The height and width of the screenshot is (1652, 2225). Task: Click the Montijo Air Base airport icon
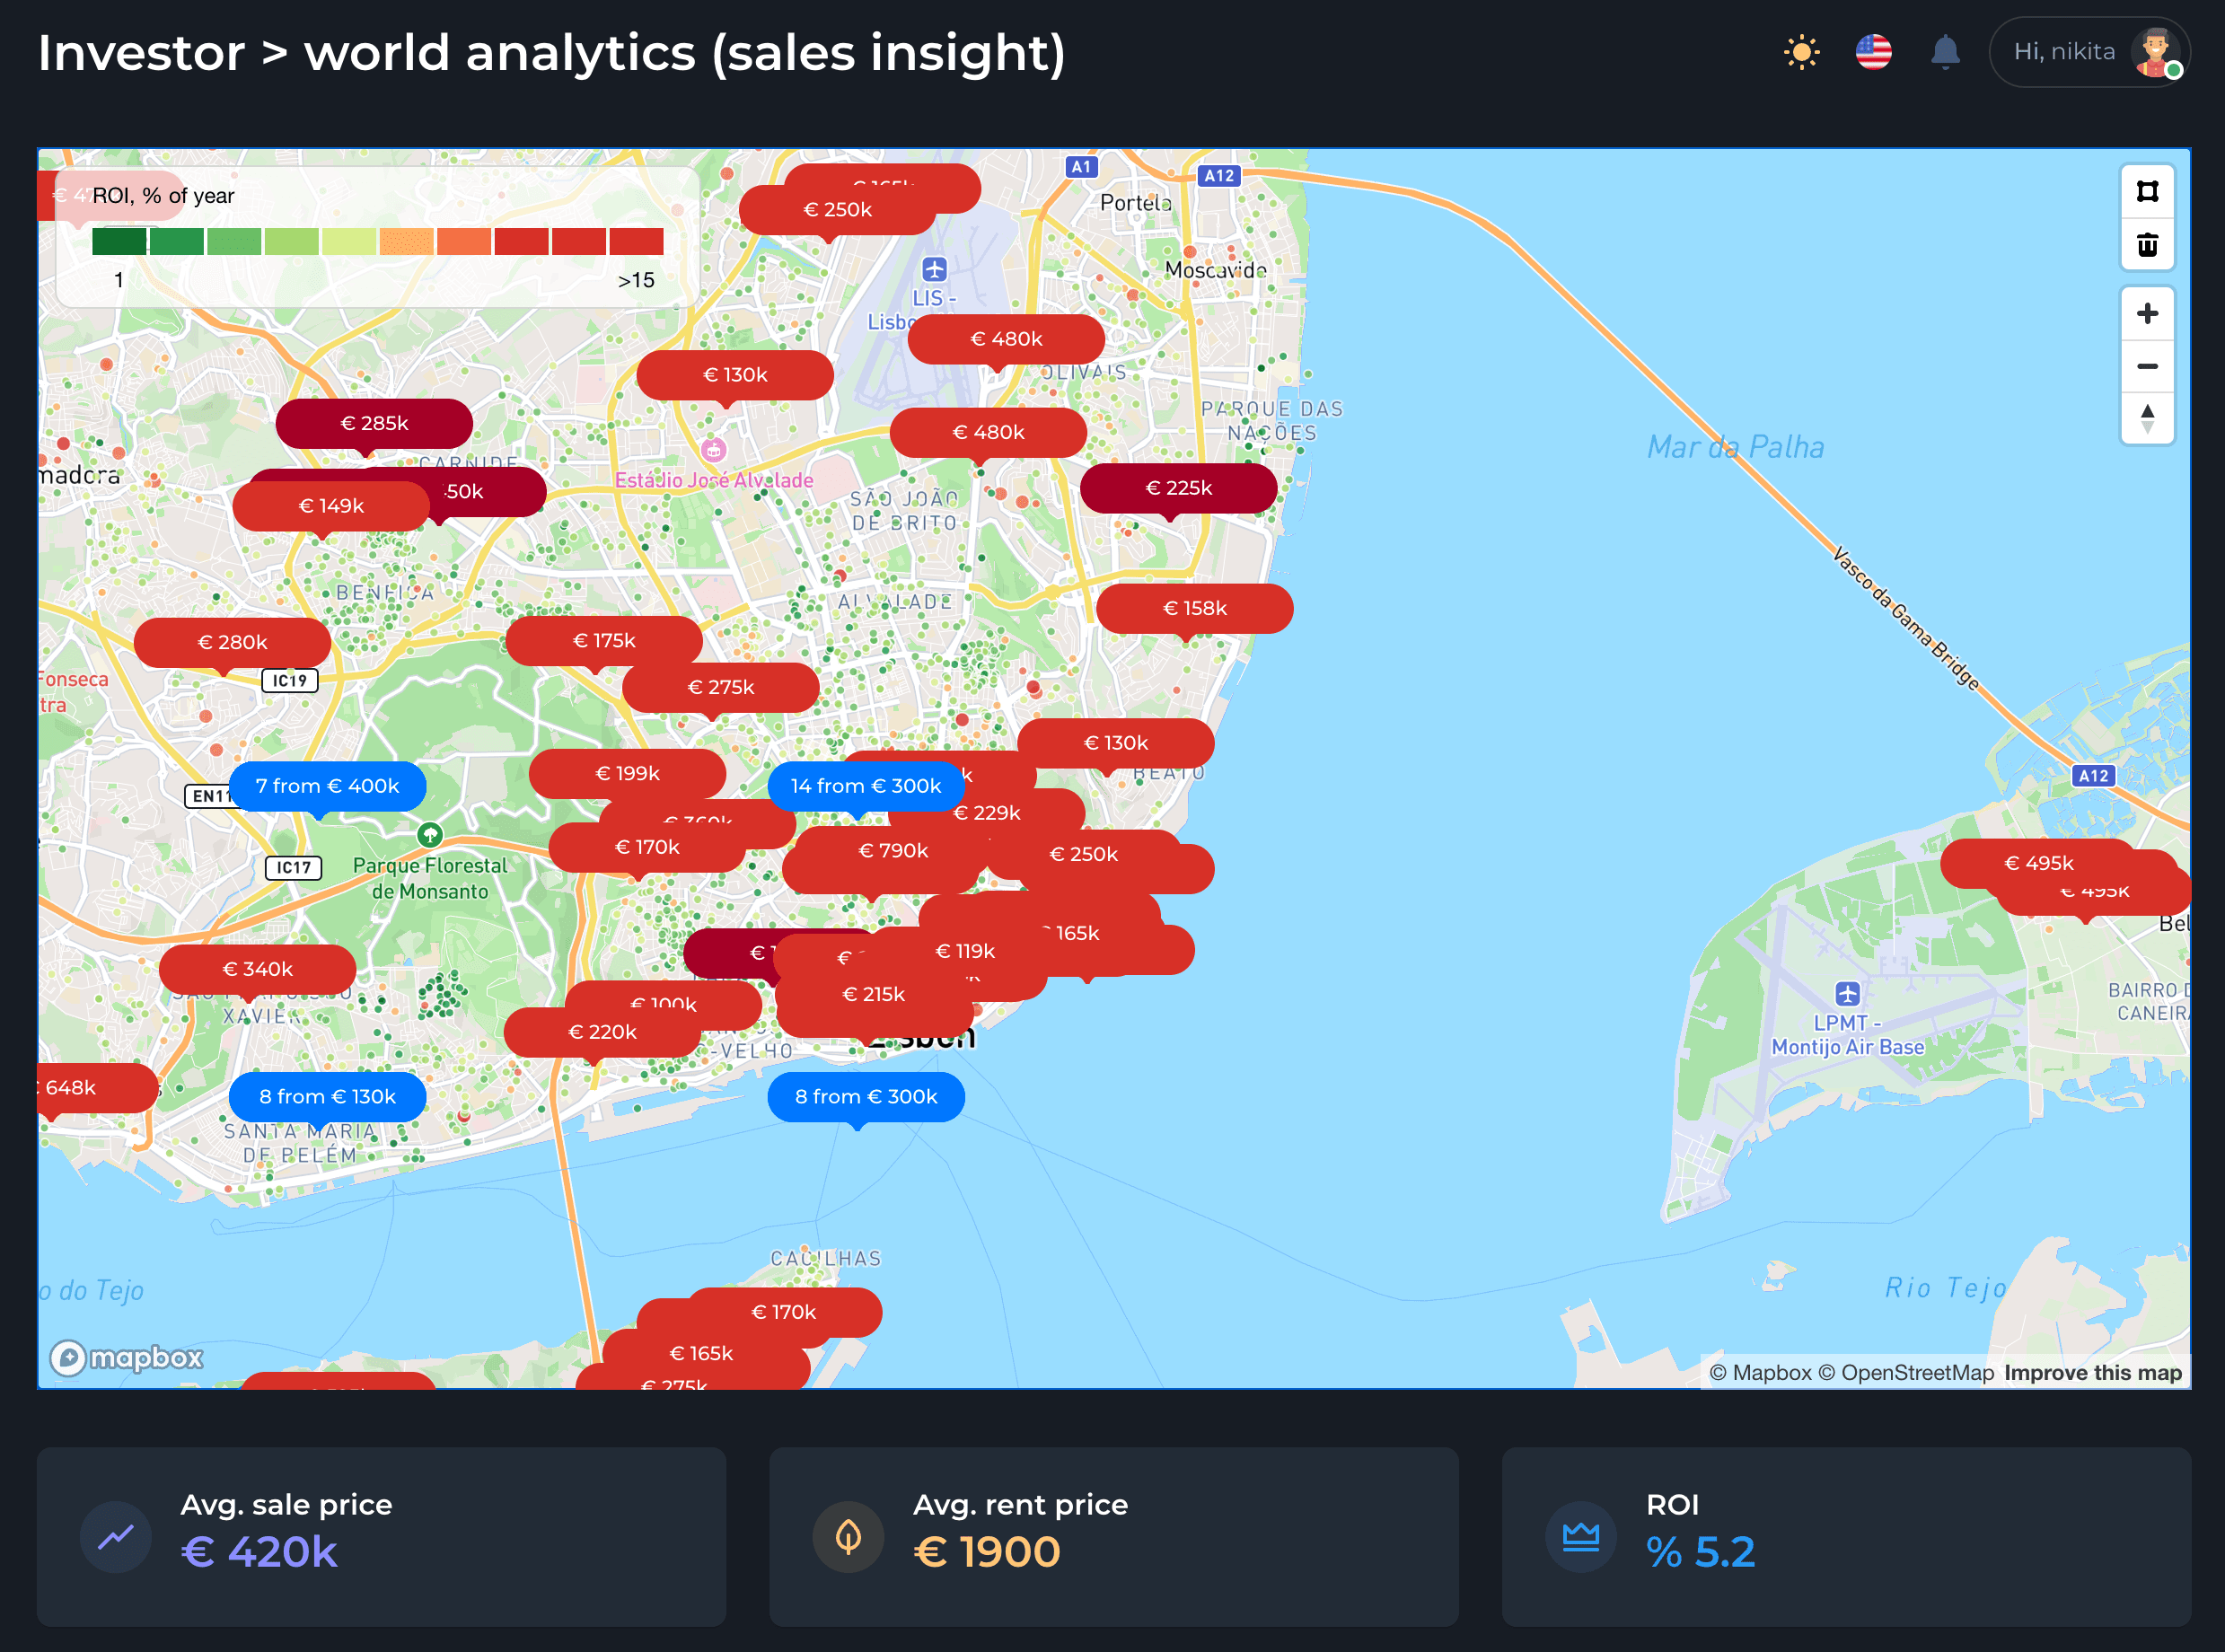pyautogui.click(x=1847, y=994)
